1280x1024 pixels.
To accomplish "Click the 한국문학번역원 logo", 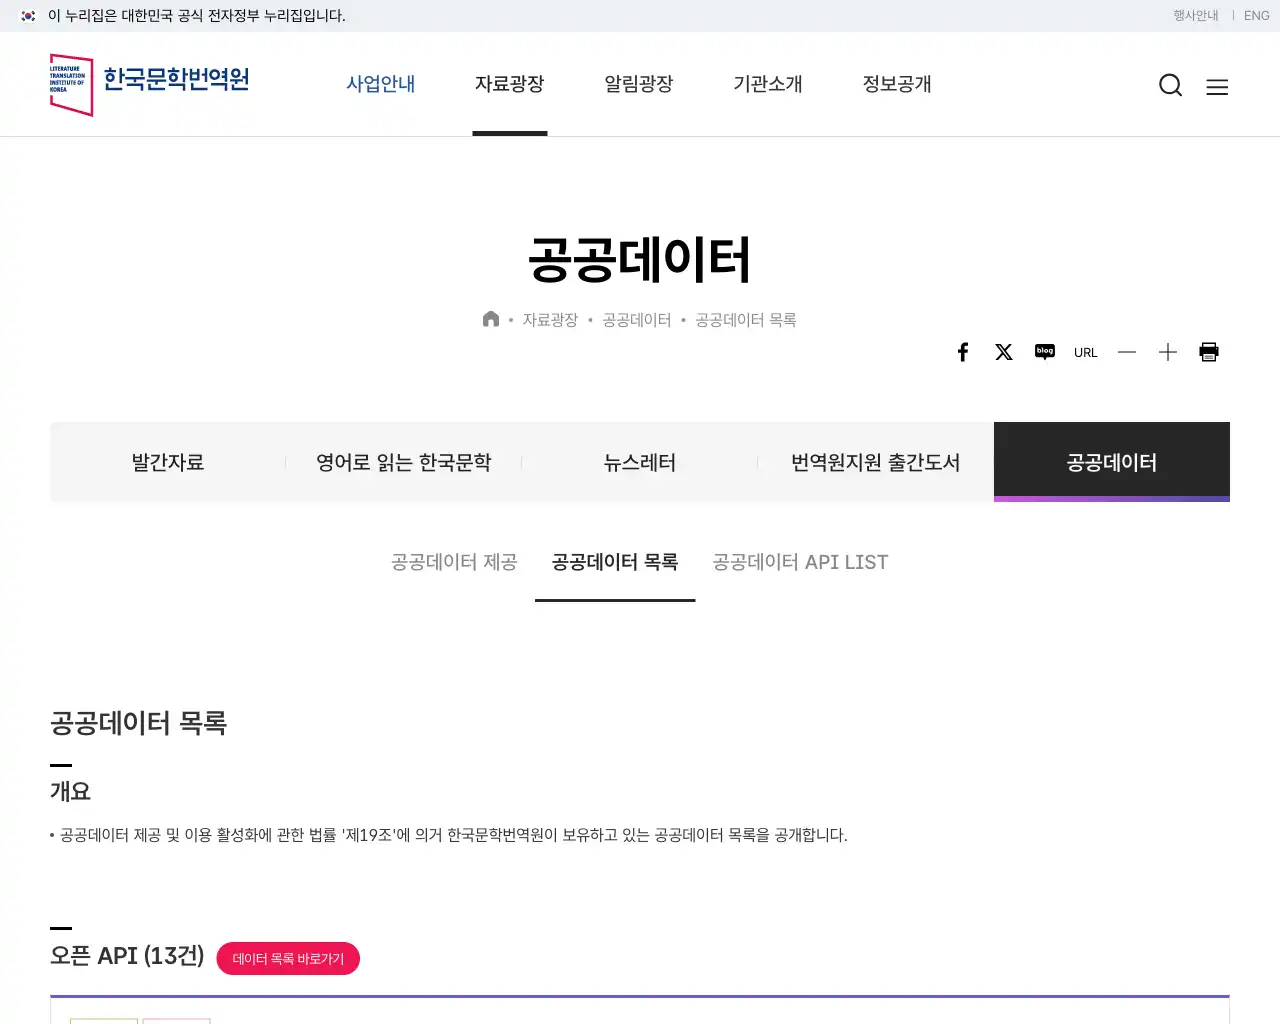I will point(150,85).
